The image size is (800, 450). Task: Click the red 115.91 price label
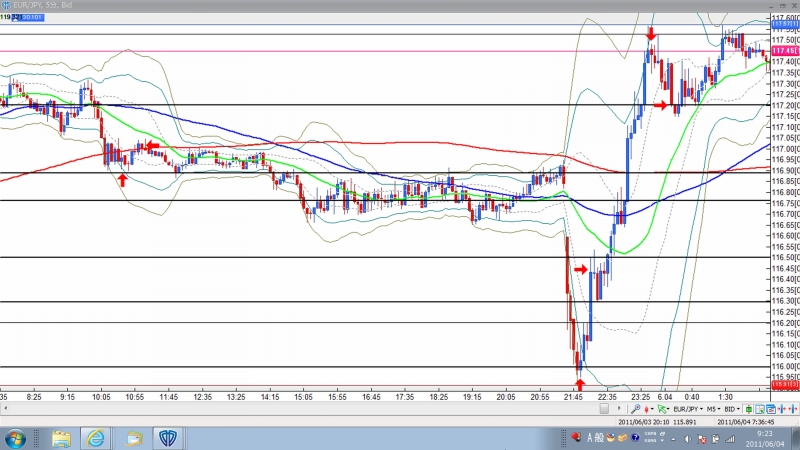pos(785,384)
